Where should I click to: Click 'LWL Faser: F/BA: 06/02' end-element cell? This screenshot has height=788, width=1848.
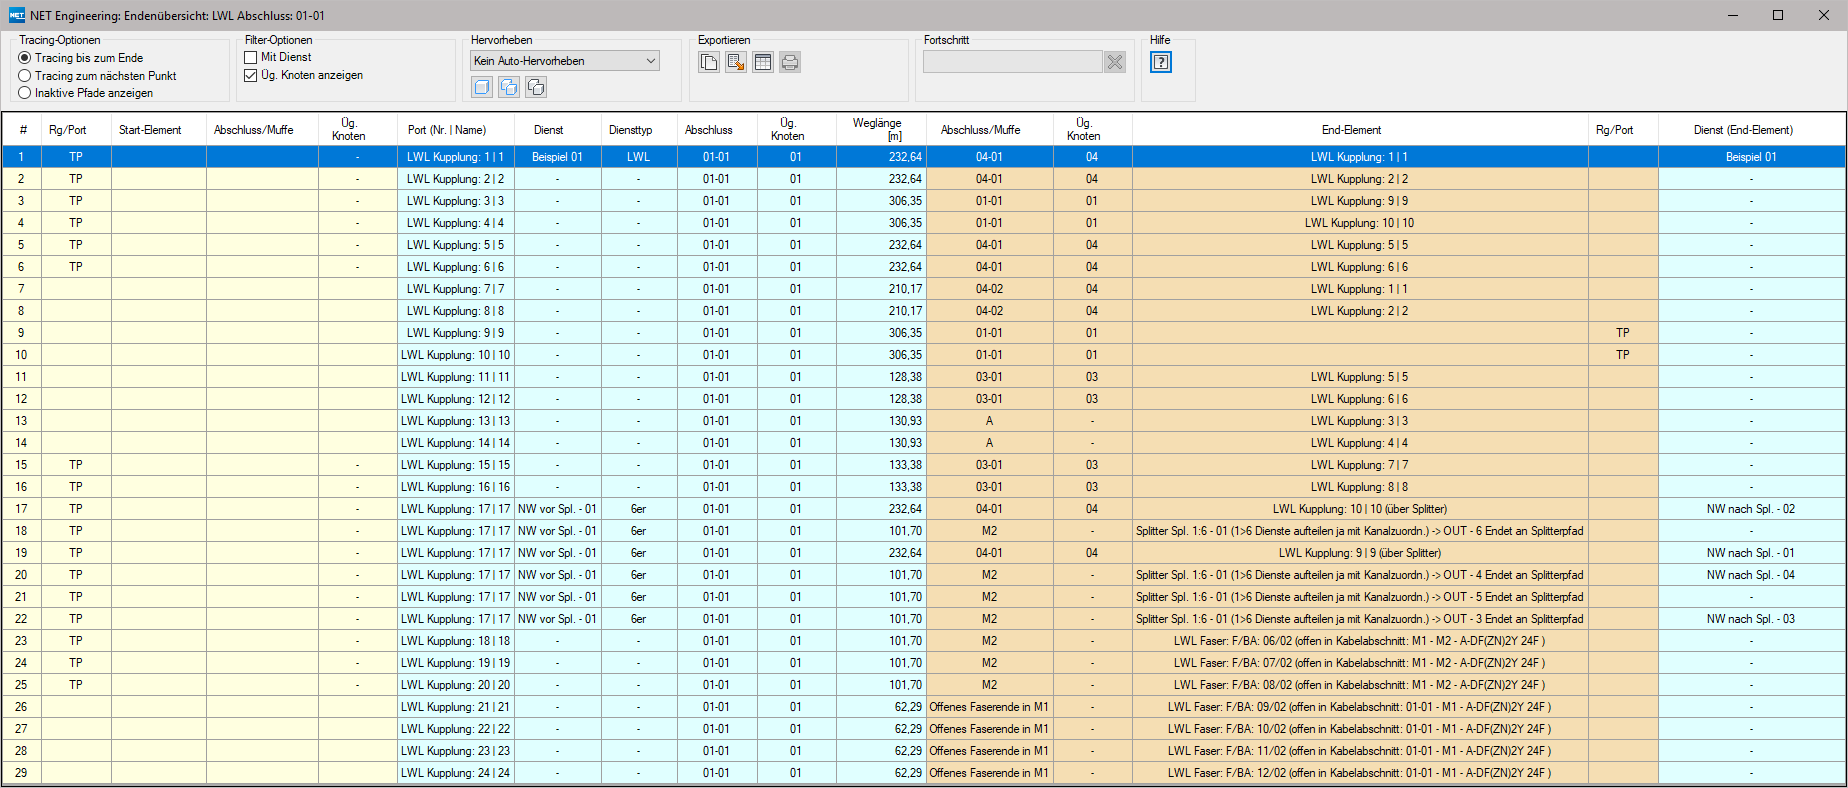[1359, 641]
